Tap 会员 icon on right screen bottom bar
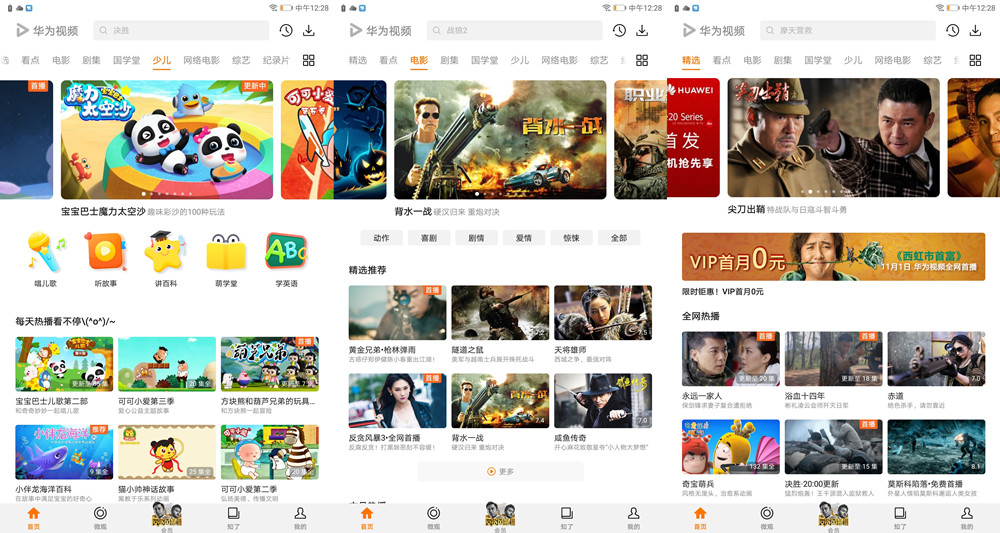1000x533 pixels. click(x=834, y=514)
